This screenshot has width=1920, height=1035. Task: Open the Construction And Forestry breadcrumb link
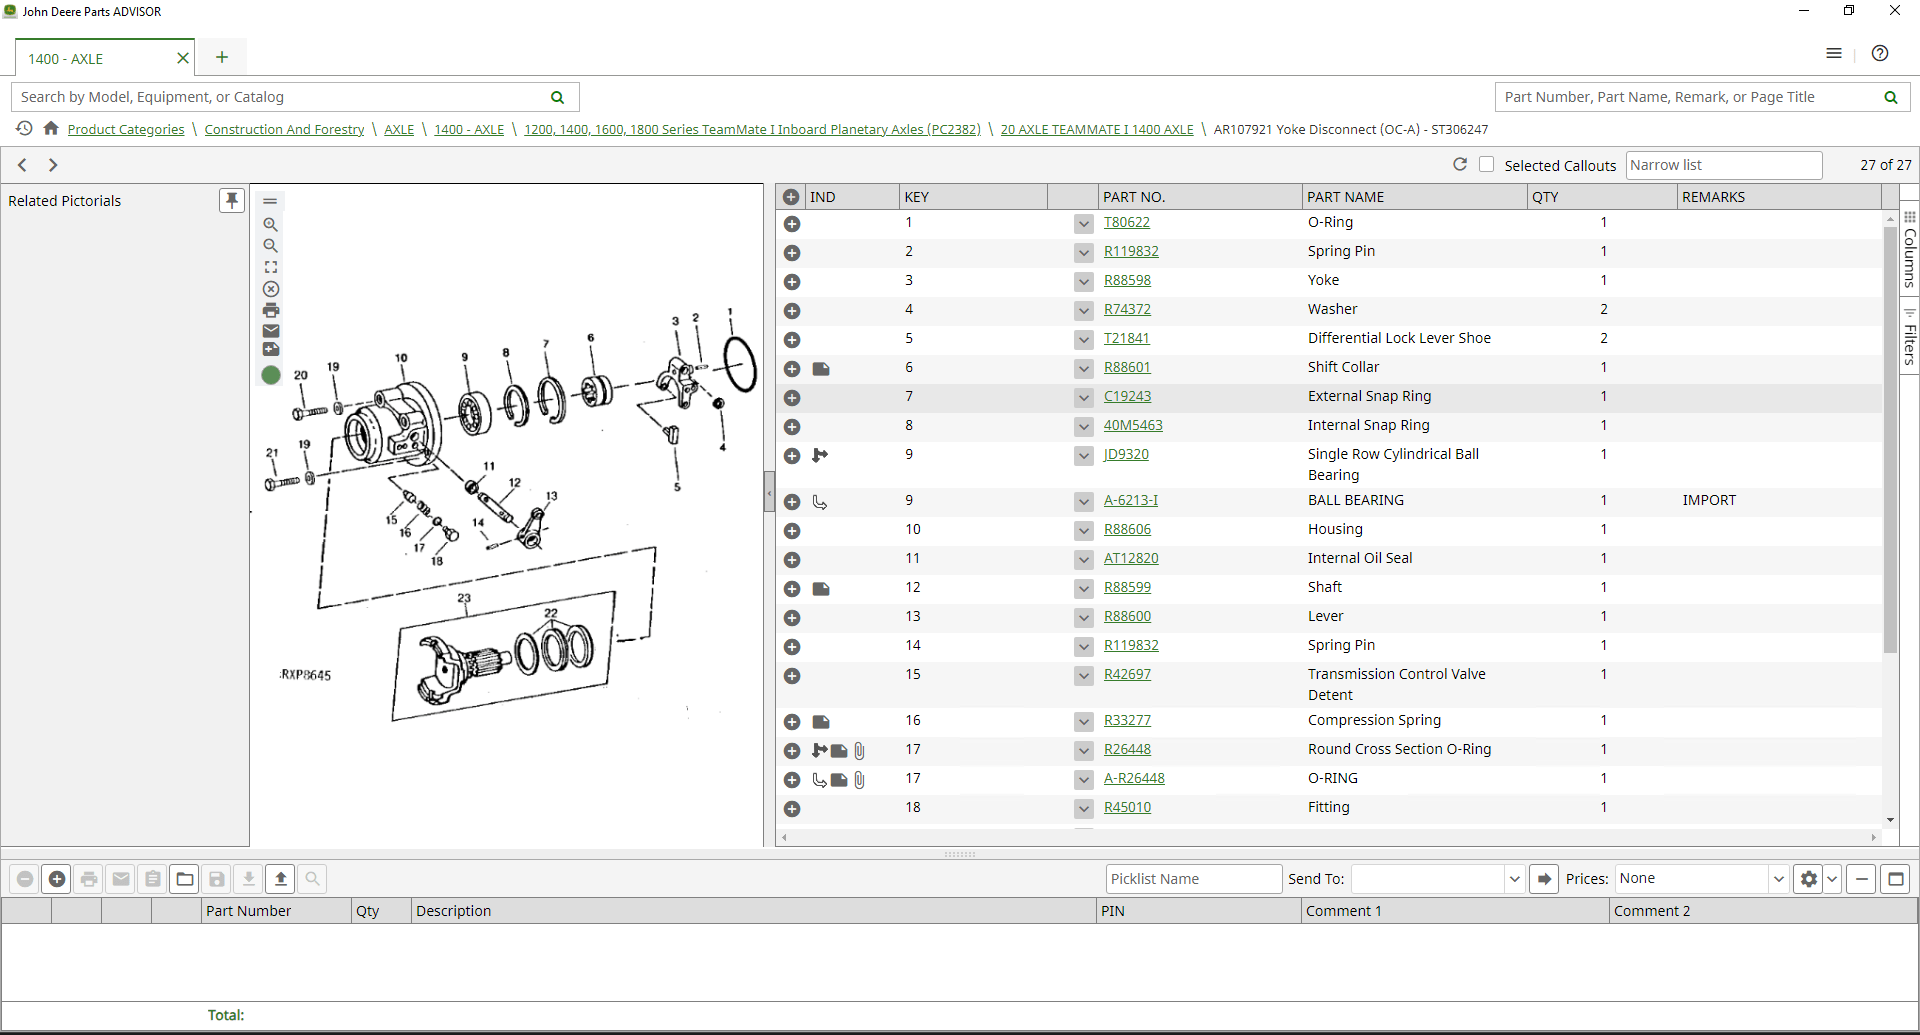point(284,129)
